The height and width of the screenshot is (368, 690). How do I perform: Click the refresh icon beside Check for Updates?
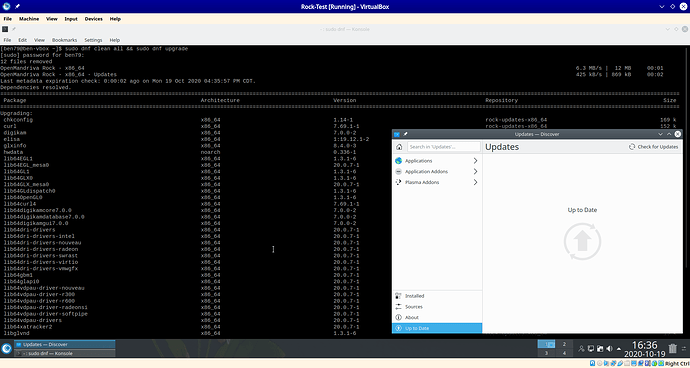pos(632,147)
